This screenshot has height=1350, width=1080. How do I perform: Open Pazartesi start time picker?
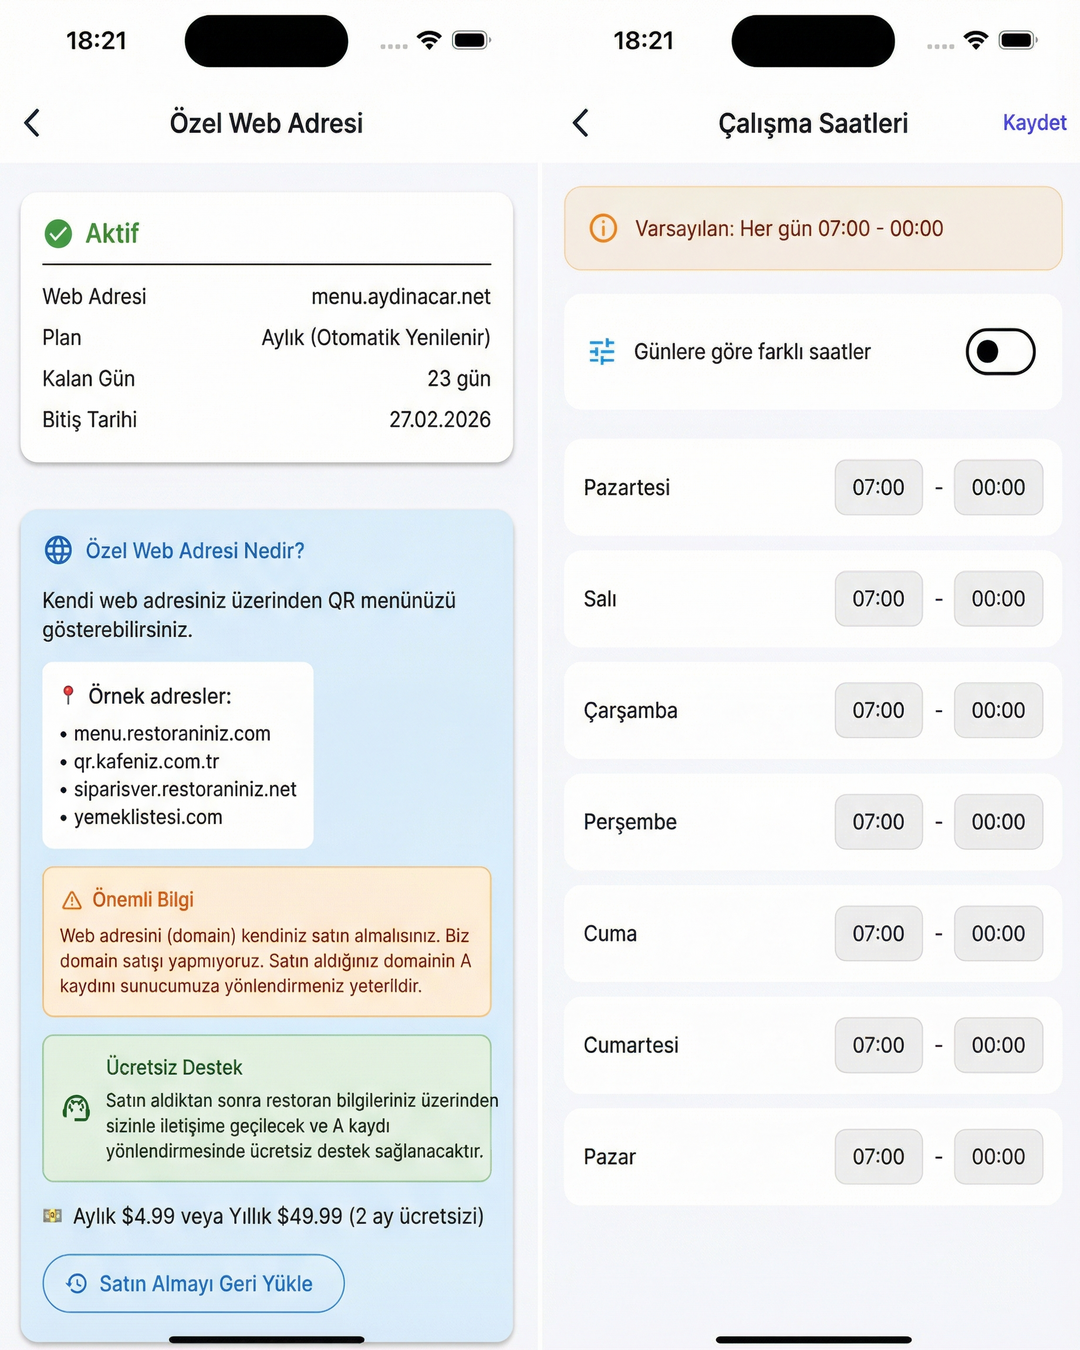(878, 488)
